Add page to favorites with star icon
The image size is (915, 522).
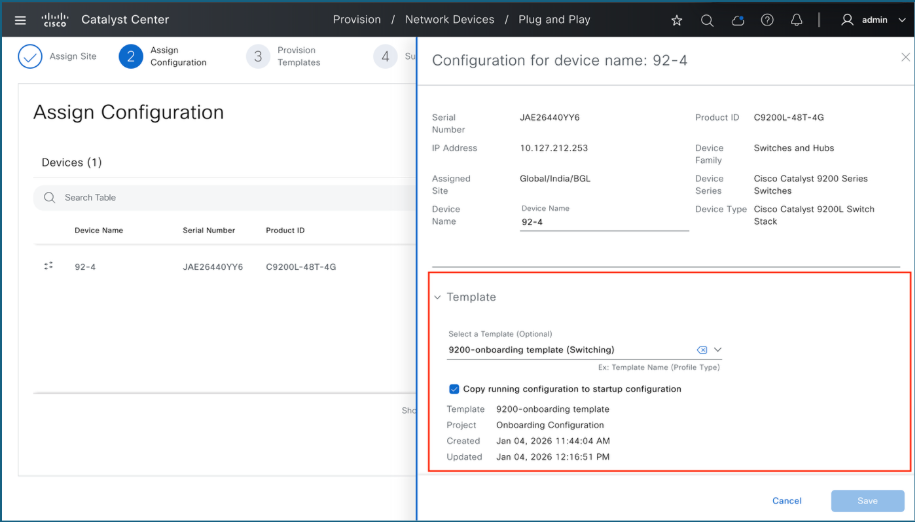677,20
